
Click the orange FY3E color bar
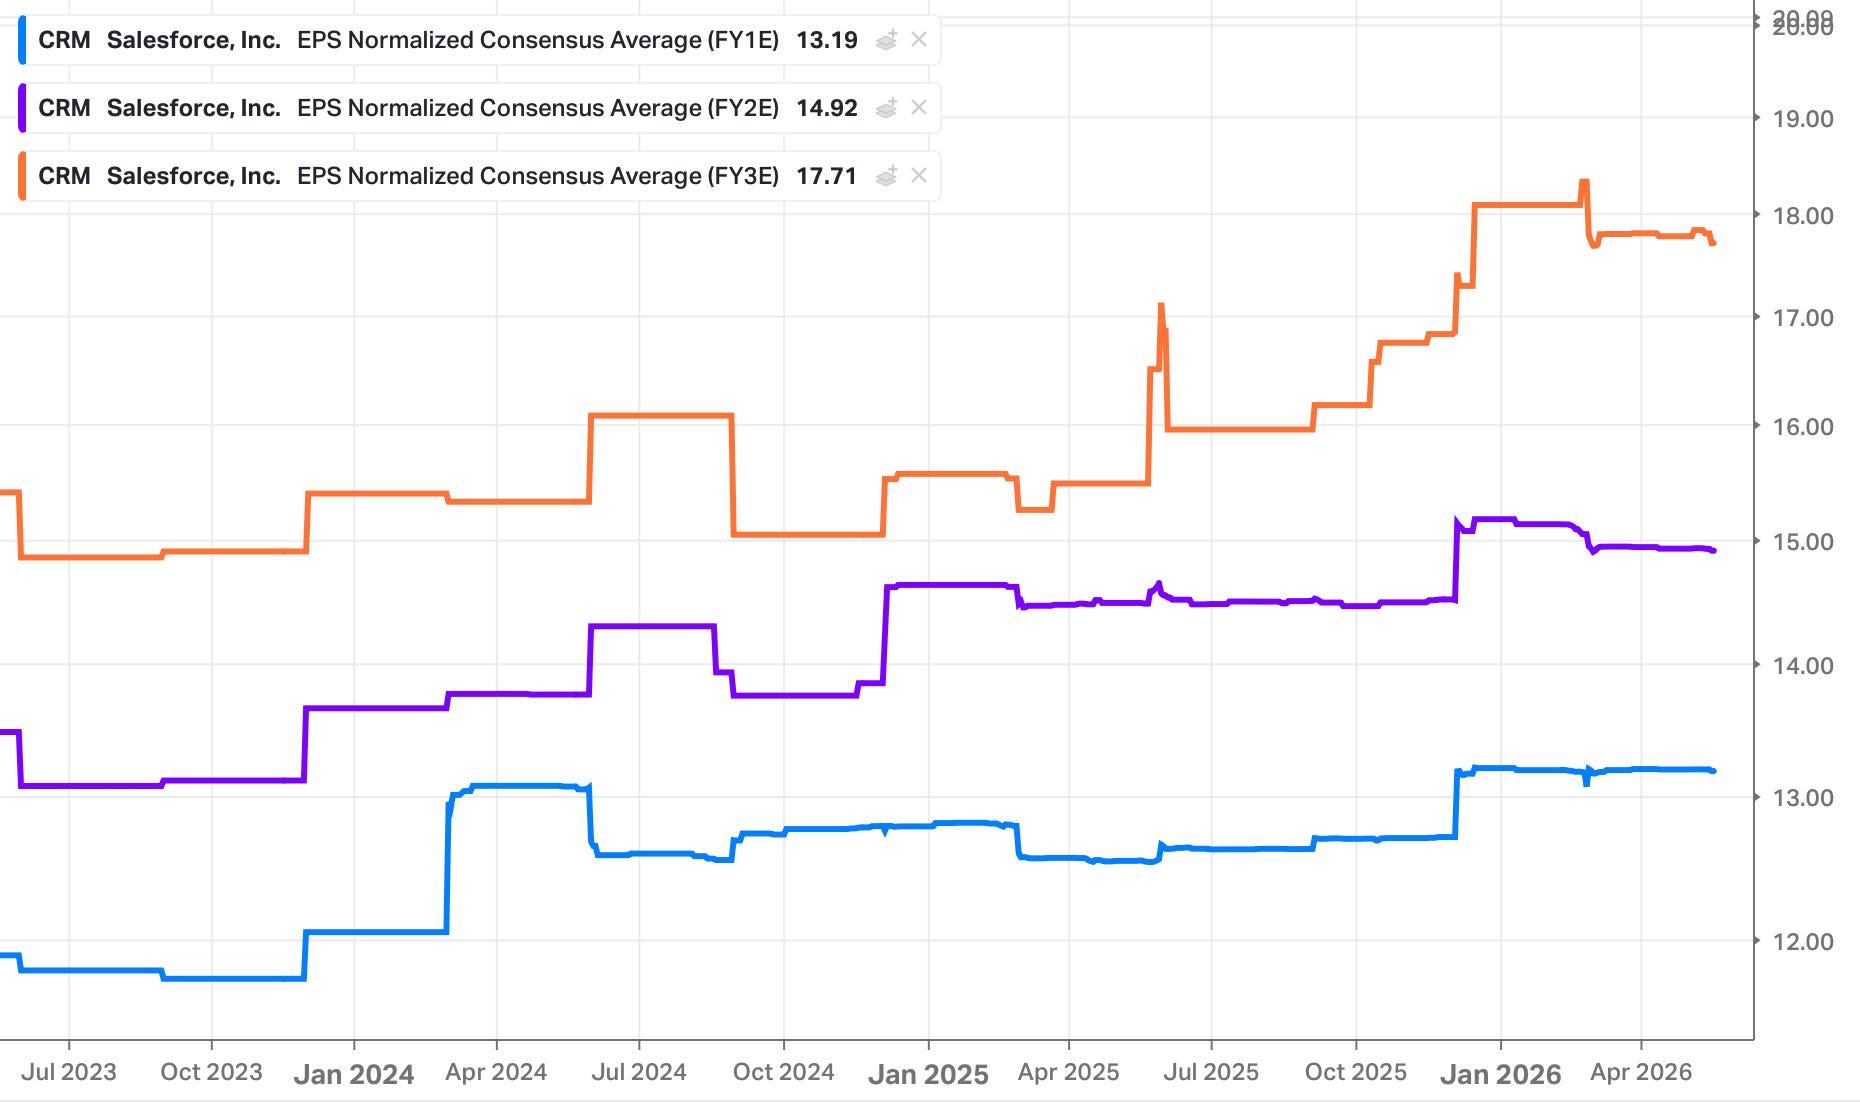pos(22,176)
